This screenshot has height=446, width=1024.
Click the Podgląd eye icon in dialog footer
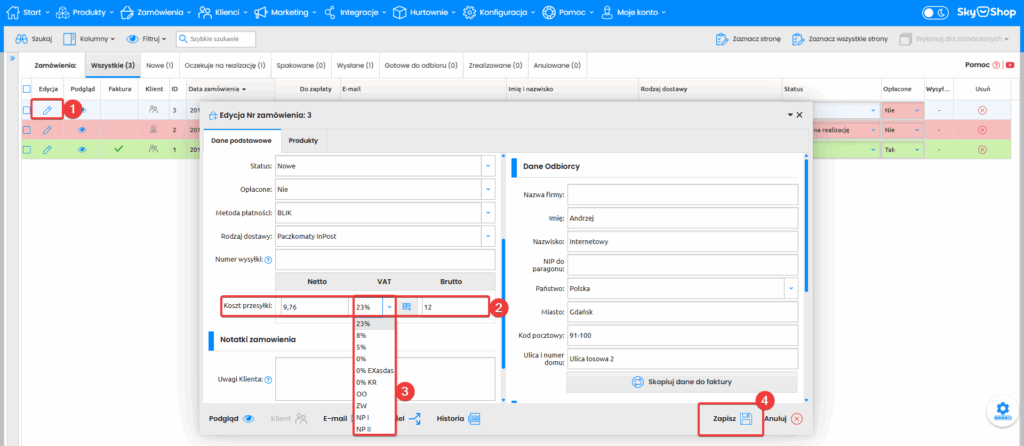[249, 419]
